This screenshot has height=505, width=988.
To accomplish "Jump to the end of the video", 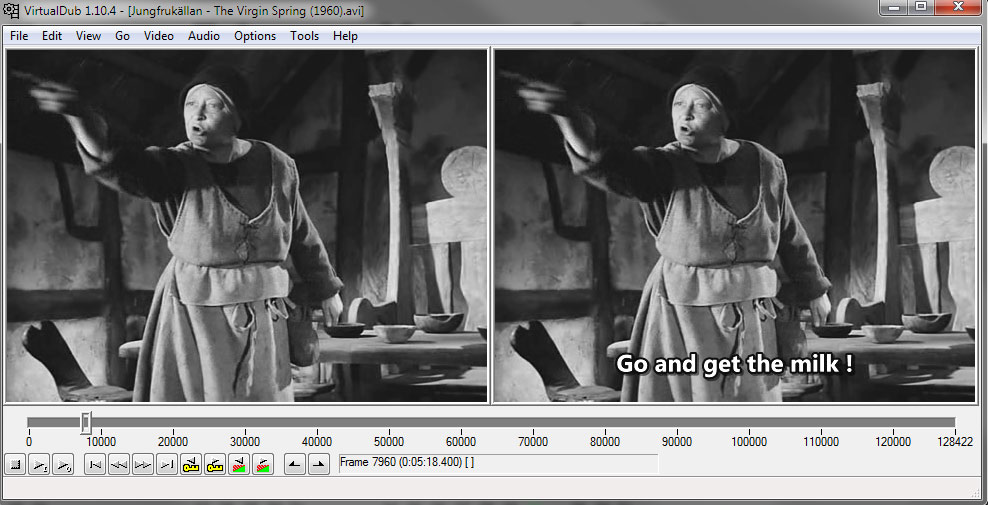I will tap(167, 465).
